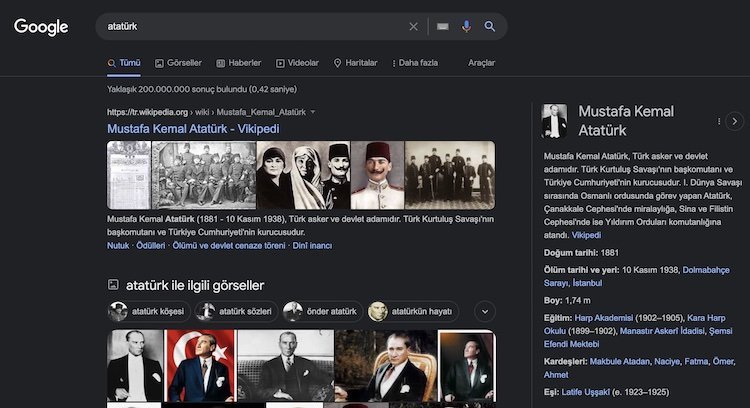Viewport: 750px width, 408px height.
Task: Click the 'Boy: 1,74 m' line
Action: 567,301
